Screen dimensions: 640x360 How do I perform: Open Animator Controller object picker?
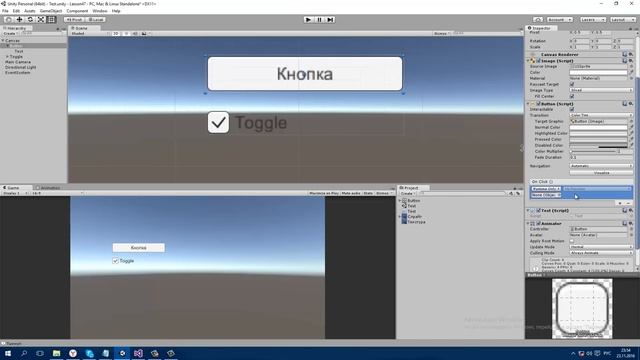pos(631,229)
